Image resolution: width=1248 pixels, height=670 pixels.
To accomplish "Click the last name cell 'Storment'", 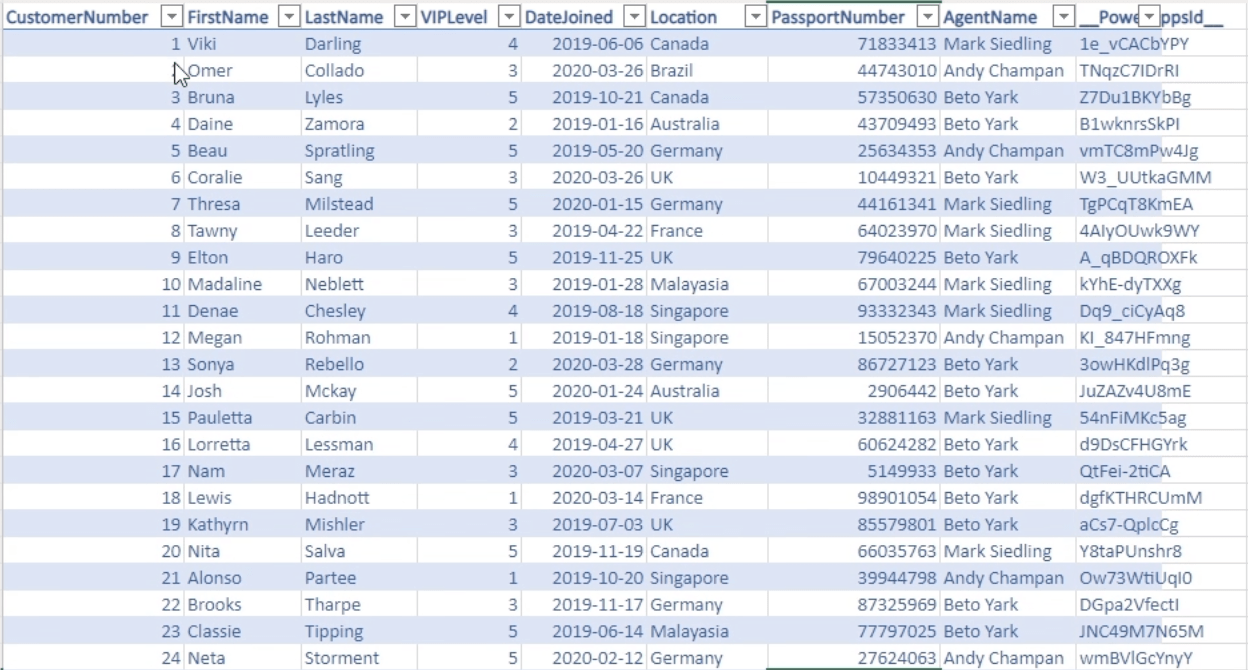I will click(359, 657).
